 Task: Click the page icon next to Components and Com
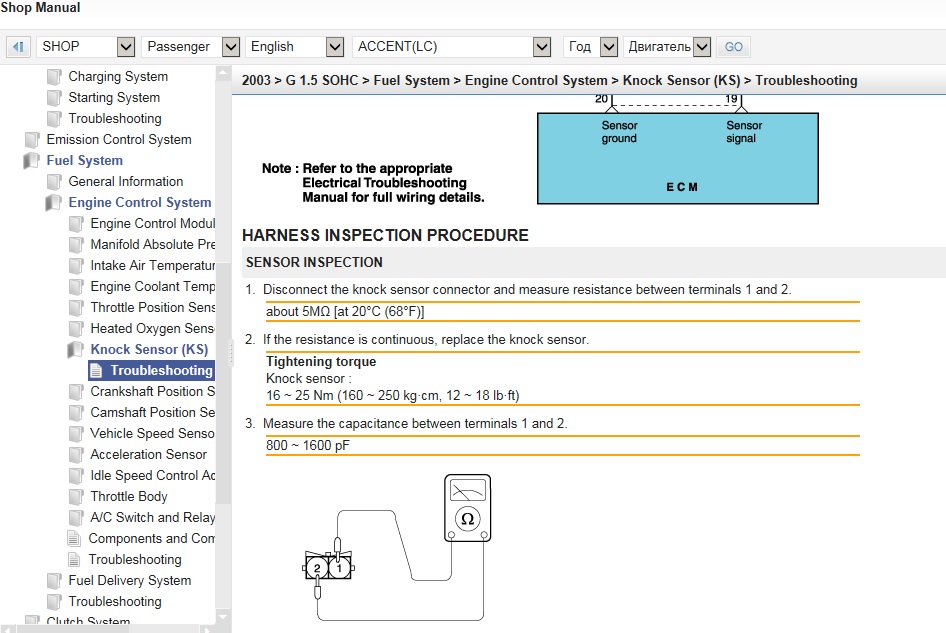[x=74, y=538]
